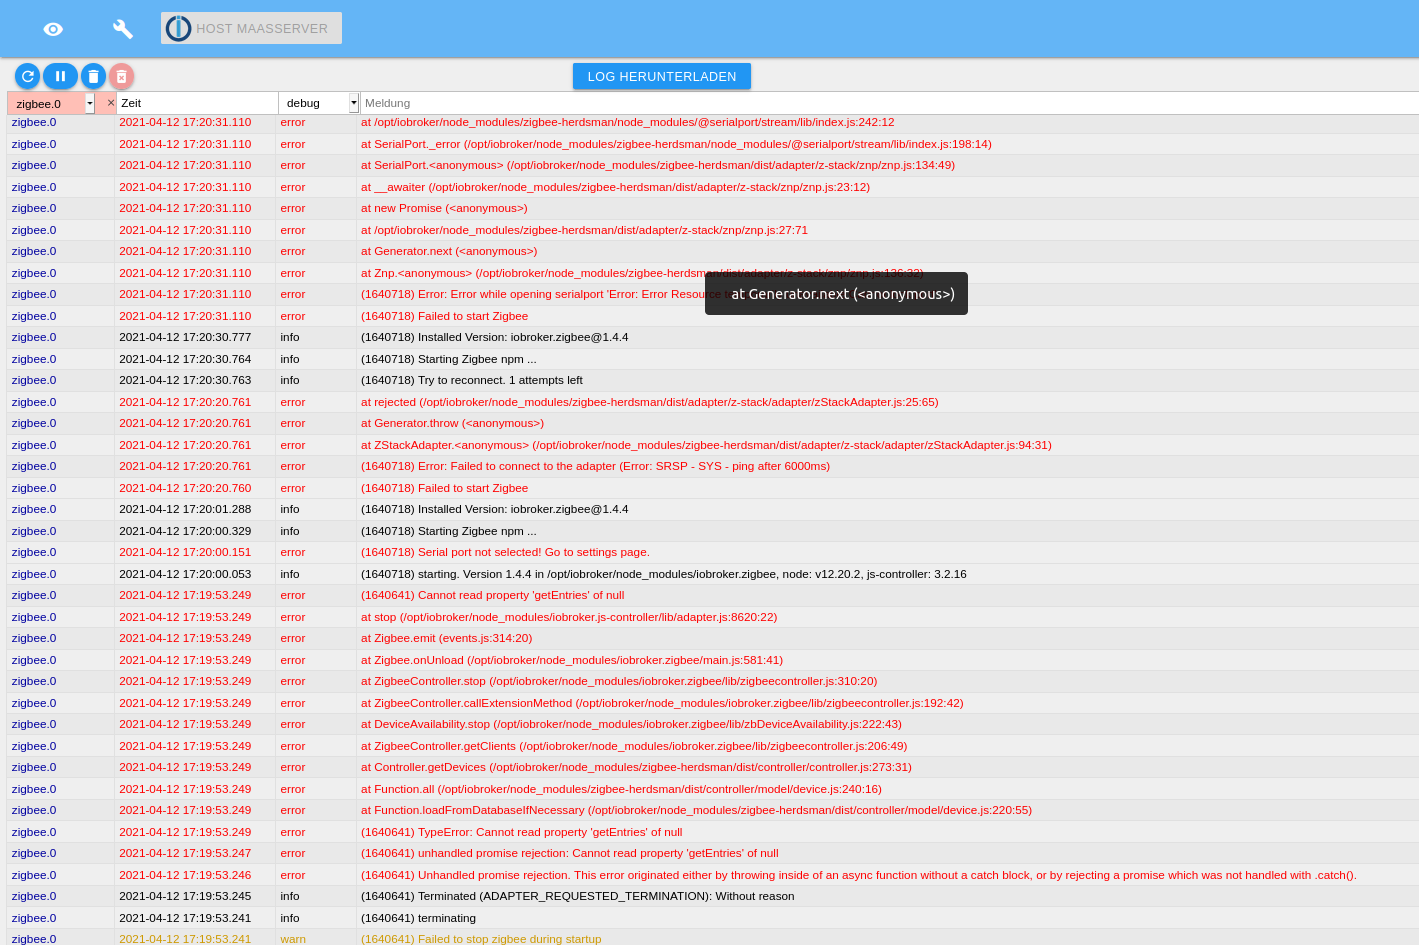Click timestamp 2021-04-12 17:19:53.246
The image size is (1419, 945).
point(185,875)
